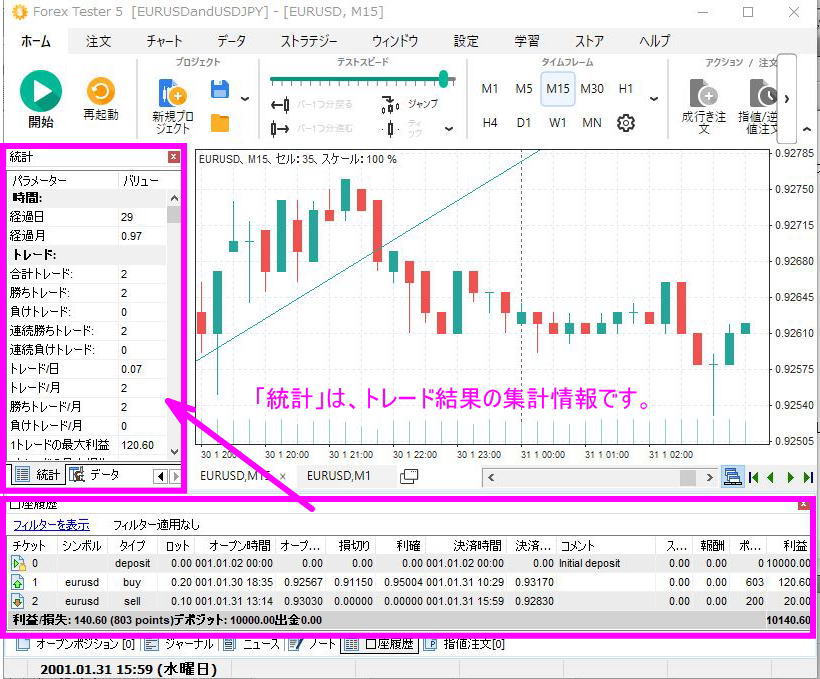Screen dimensions: 820x679
Task: Select the M1 timeframe button
Action: point(489,88)
